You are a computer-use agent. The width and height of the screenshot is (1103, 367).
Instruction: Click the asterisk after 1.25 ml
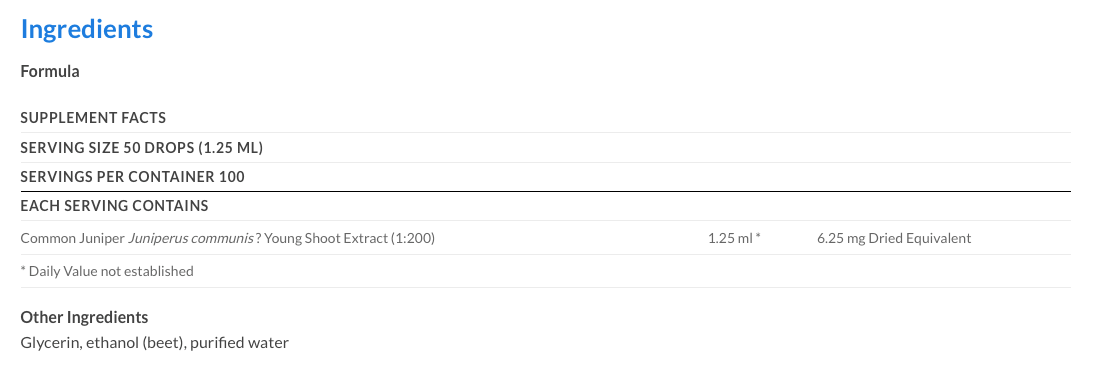(x=758, y=237)
